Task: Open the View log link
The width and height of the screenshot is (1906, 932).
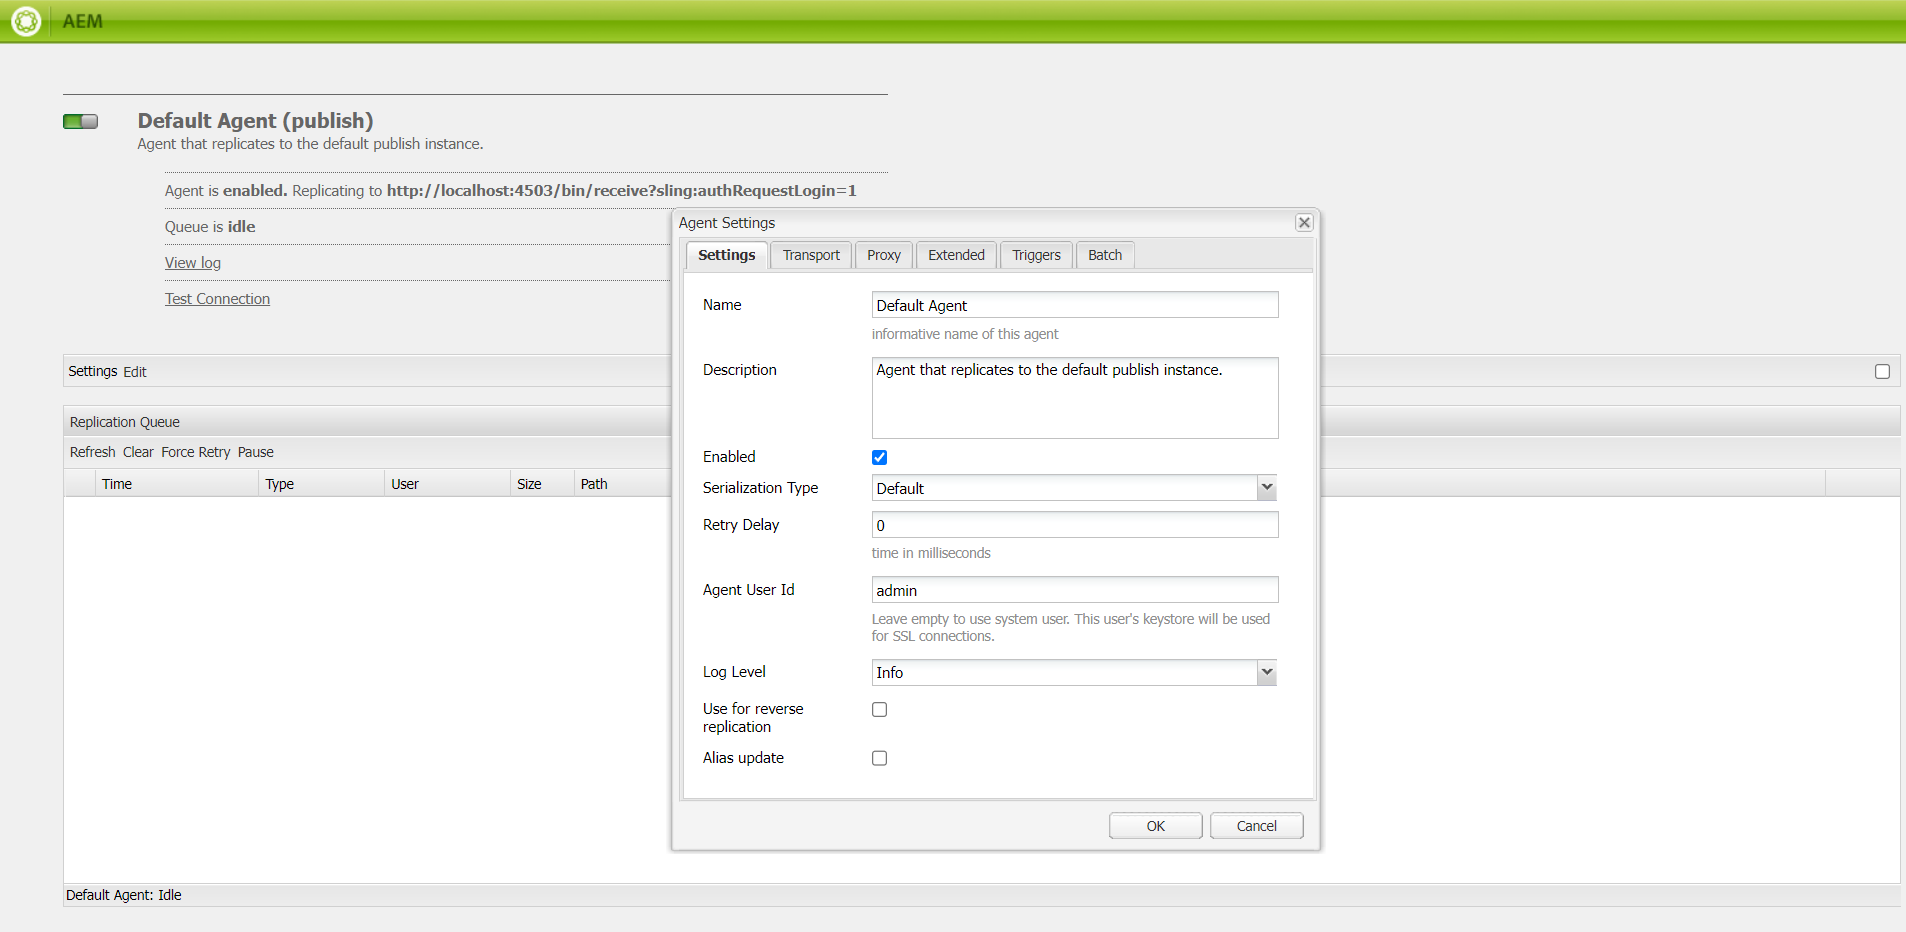Action: point(193,263)
